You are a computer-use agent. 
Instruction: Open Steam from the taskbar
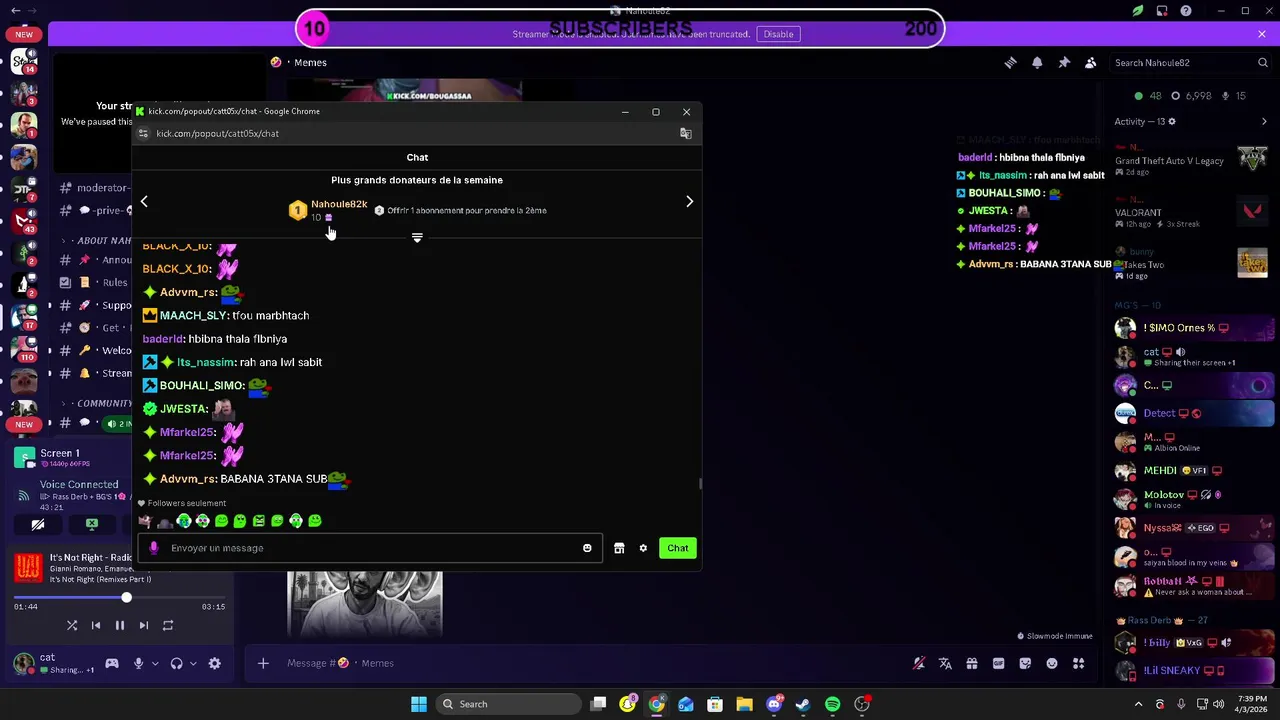pyautogui.click(x=802, y=704)
